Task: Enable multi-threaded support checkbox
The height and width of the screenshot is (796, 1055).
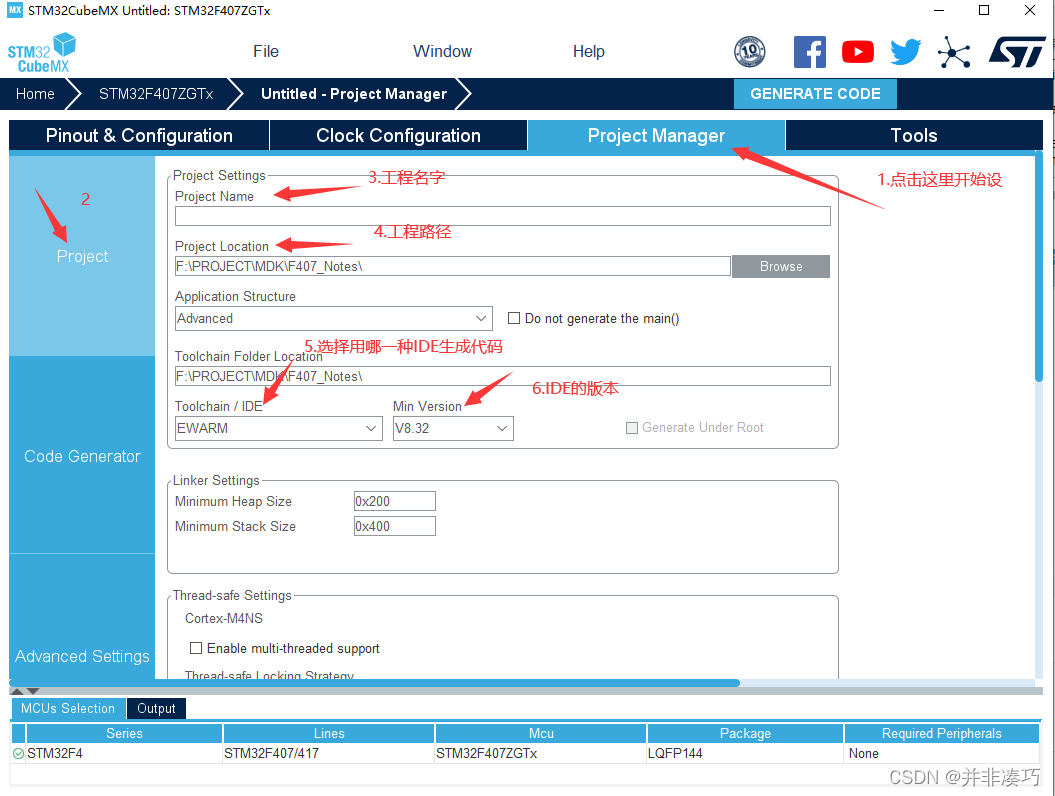Action: pyautogui.click(x=196, y=648)
